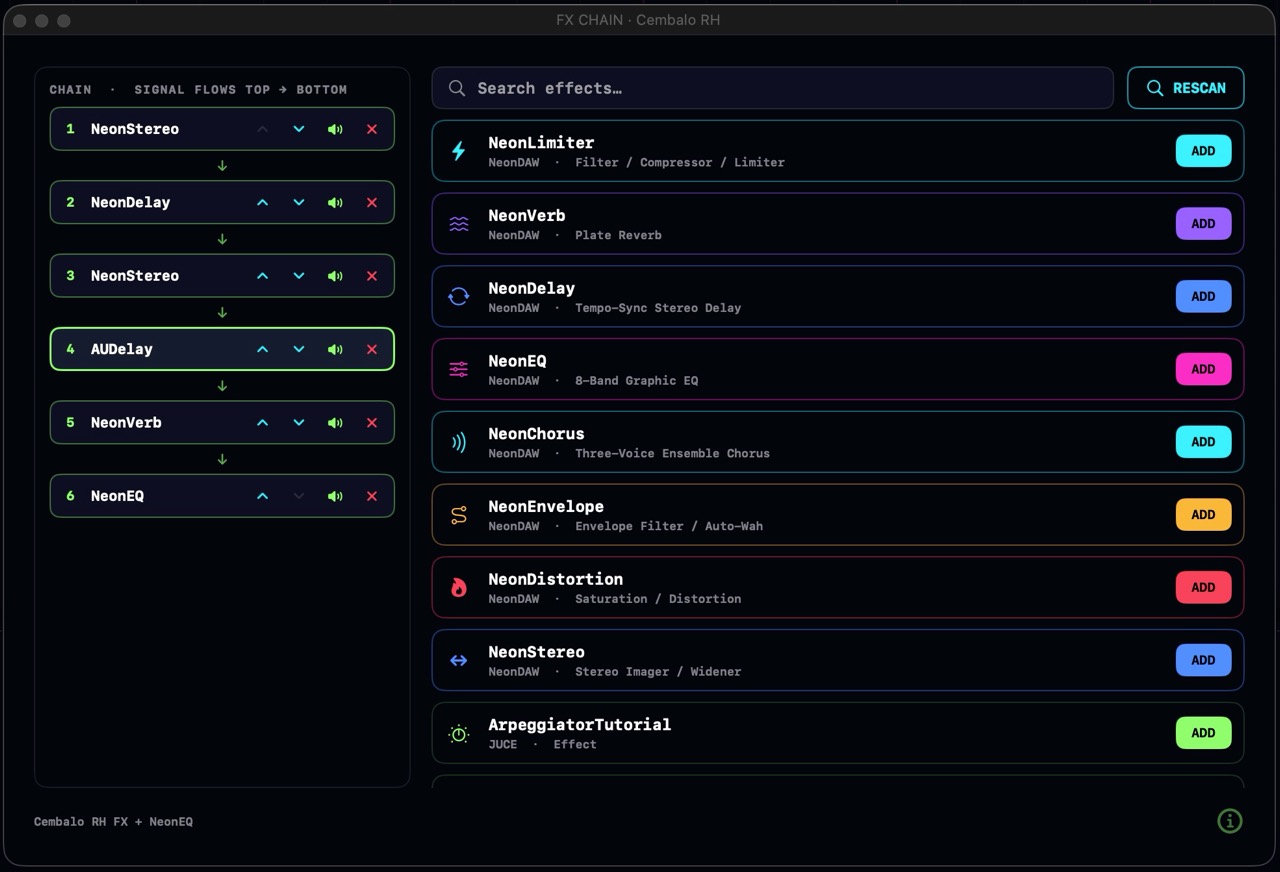Move slot 2 NeonDelay up
This screenshot has height=872, width=1280.
tap(262, 202)
